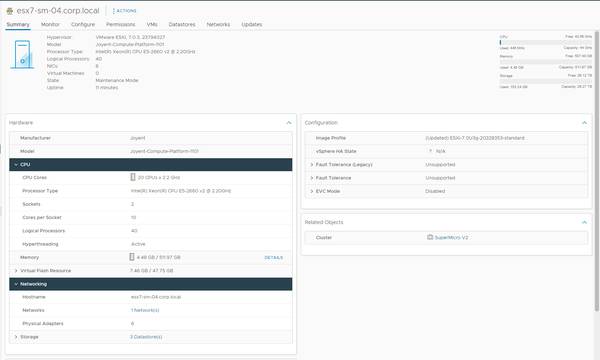This screenshot has width=600, height=360.
Task: Click the large host server thumbnail
Action: pyautogui.click(x=22, y=54)
